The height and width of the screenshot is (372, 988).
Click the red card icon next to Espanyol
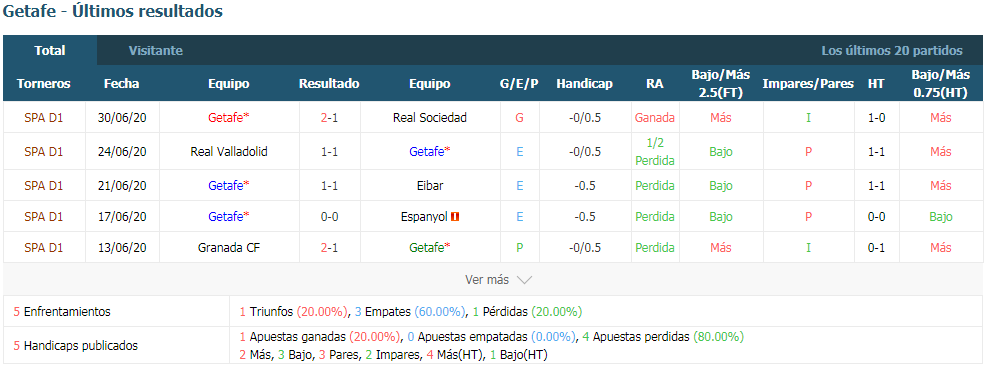(456, 217)
